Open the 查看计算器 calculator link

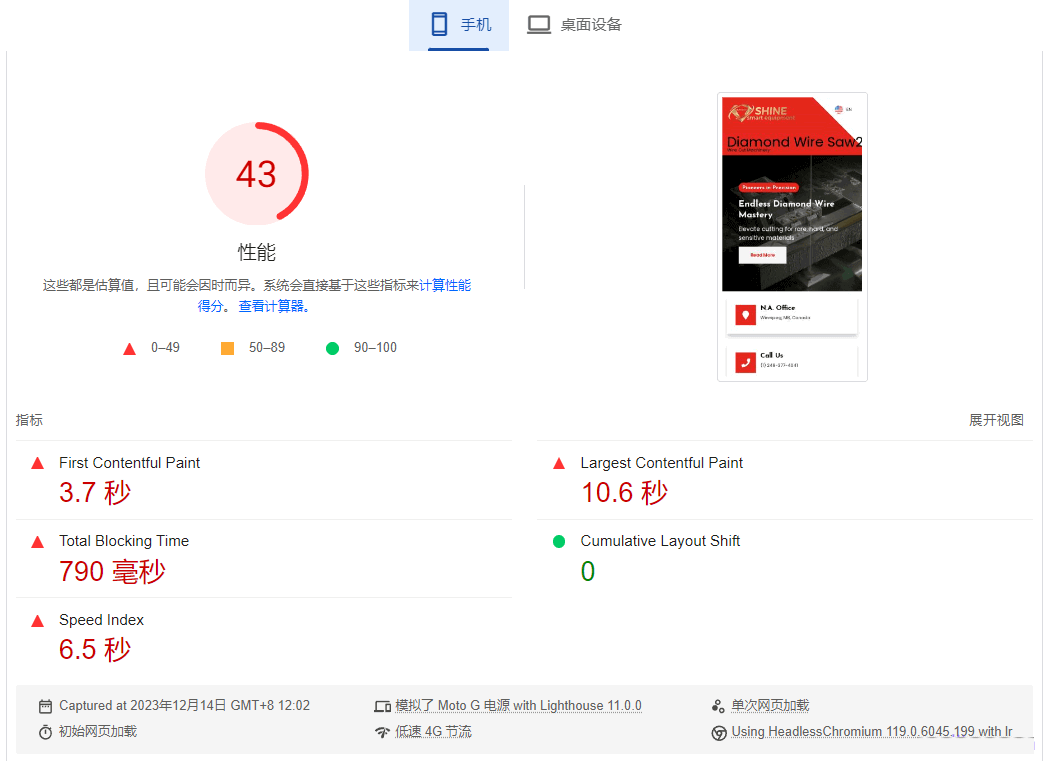[x=273, y=306]
